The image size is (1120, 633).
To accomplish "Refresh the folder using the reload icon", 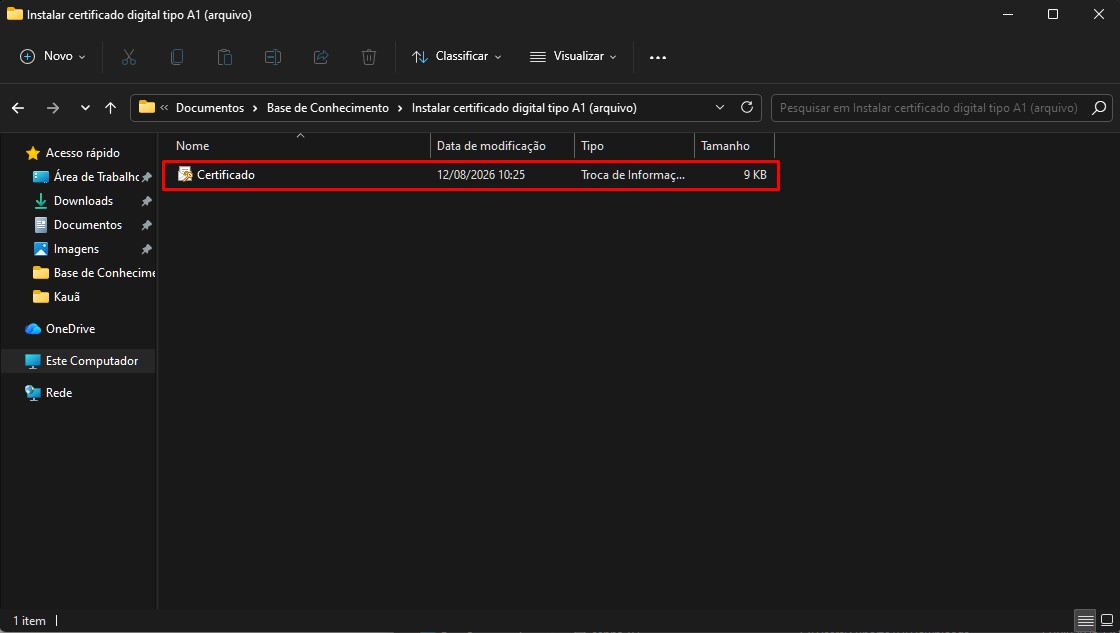I will (746, 107).
